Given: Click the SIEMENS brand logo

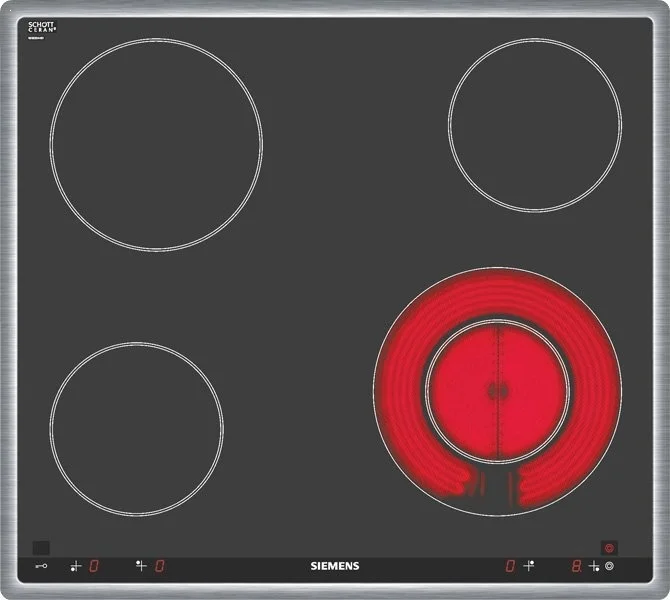Looking at the screenshot, I should (x=335, y=566).
